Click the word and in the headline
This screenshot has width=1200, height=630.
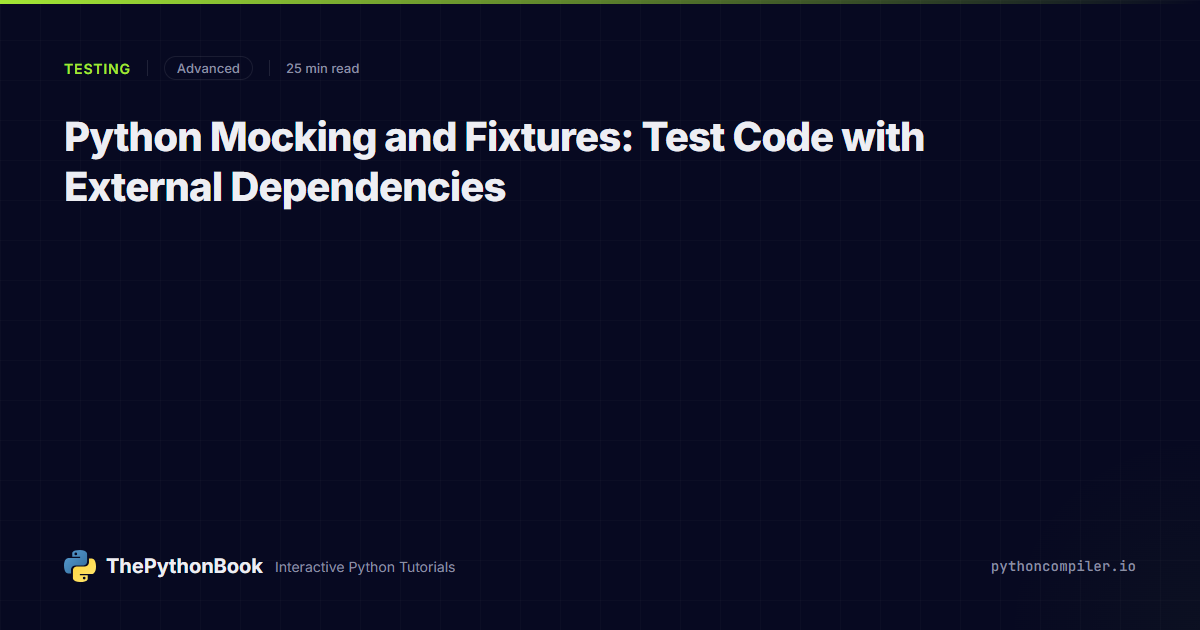[421, 138]
